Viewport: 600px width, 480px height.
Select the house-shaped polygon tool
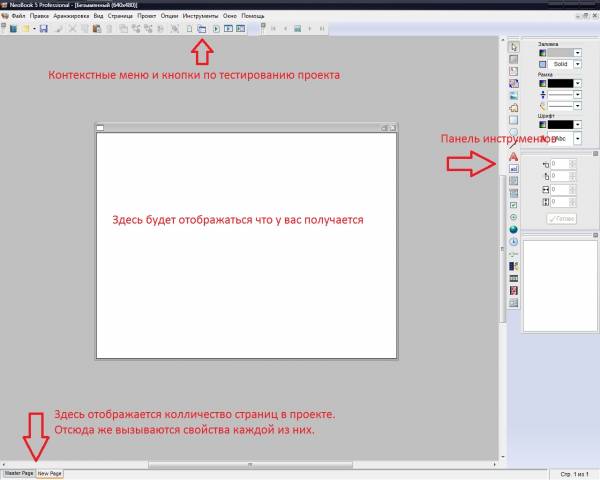513,108
